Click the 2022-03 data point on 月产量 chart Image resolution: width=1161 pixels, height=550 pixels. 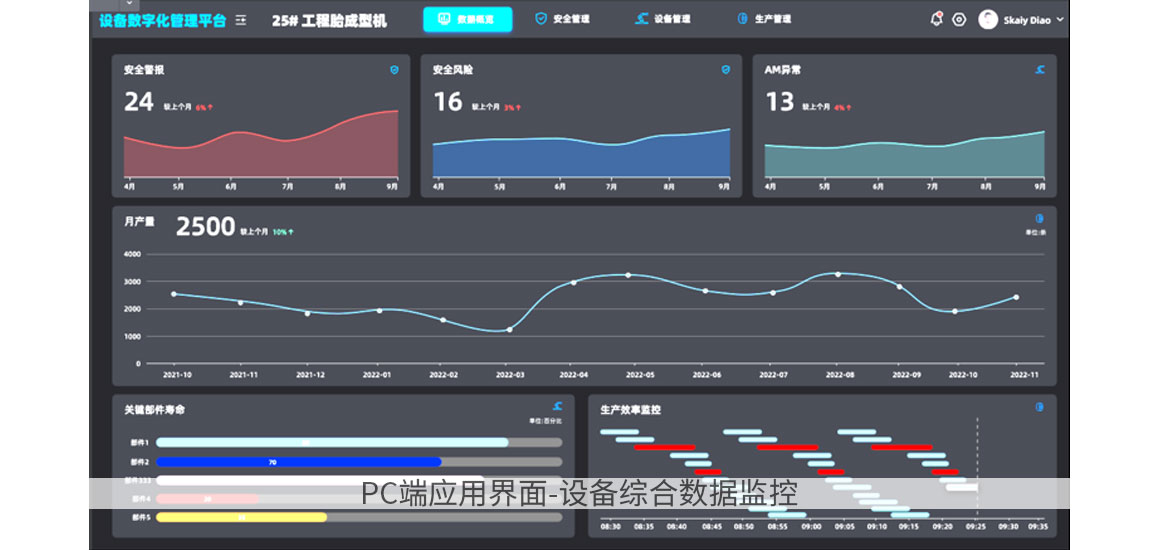(509, 329)
